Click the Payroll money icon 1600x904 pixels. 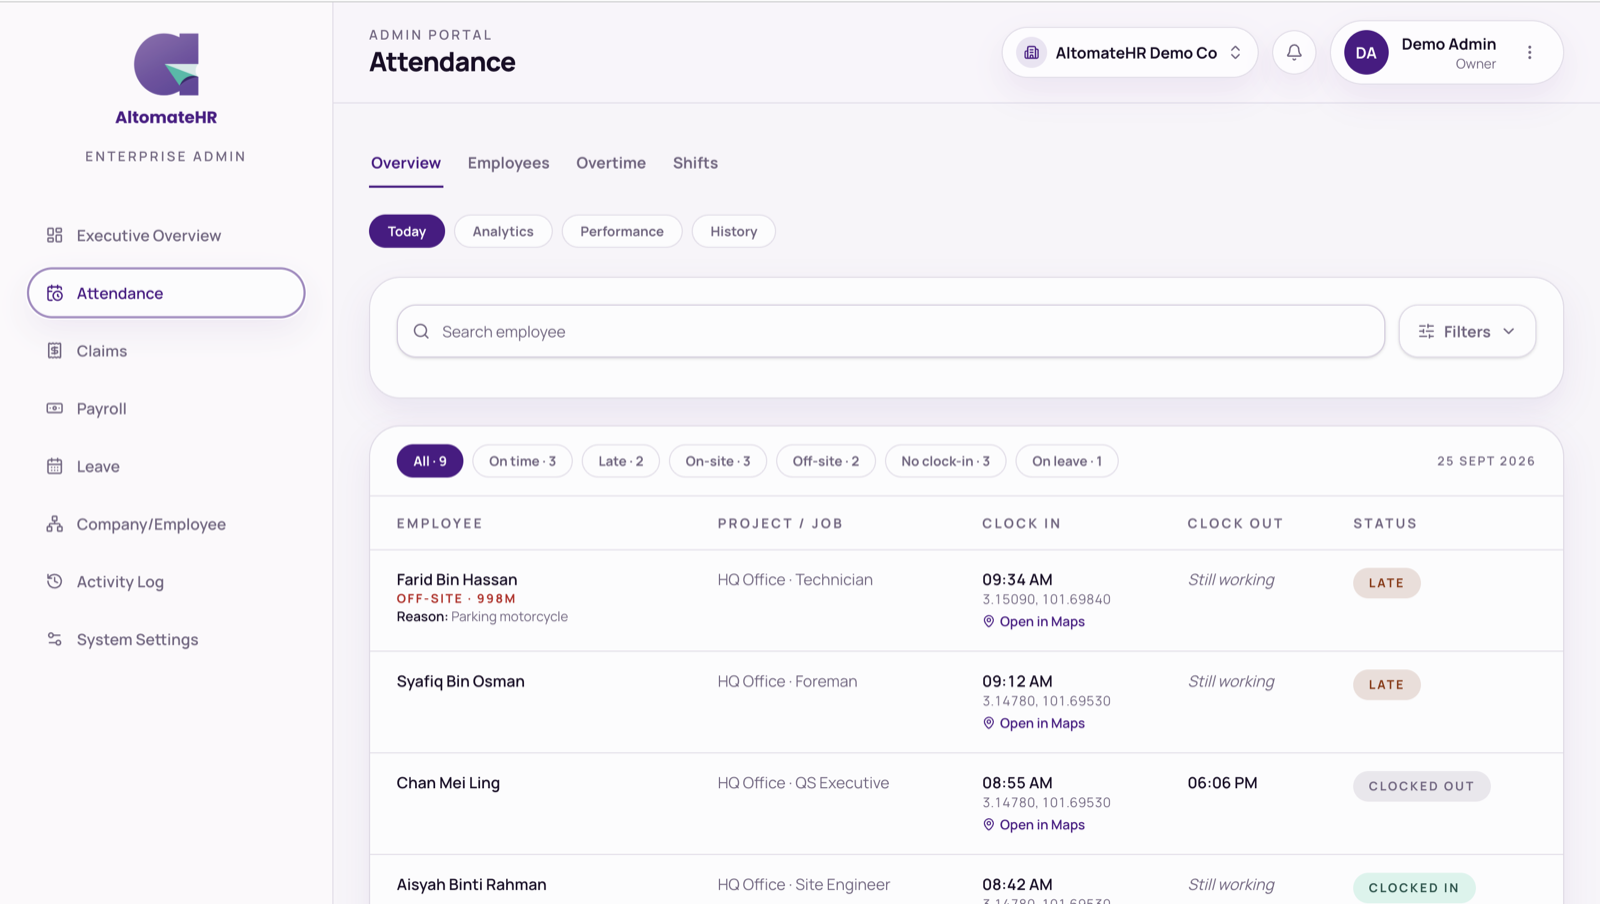pyautogui.click(x=55, y=408)
